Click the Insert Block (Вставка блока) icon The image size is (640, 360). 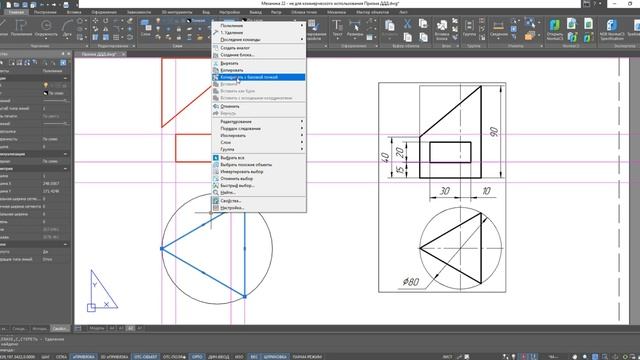click(x=442, y=29)
